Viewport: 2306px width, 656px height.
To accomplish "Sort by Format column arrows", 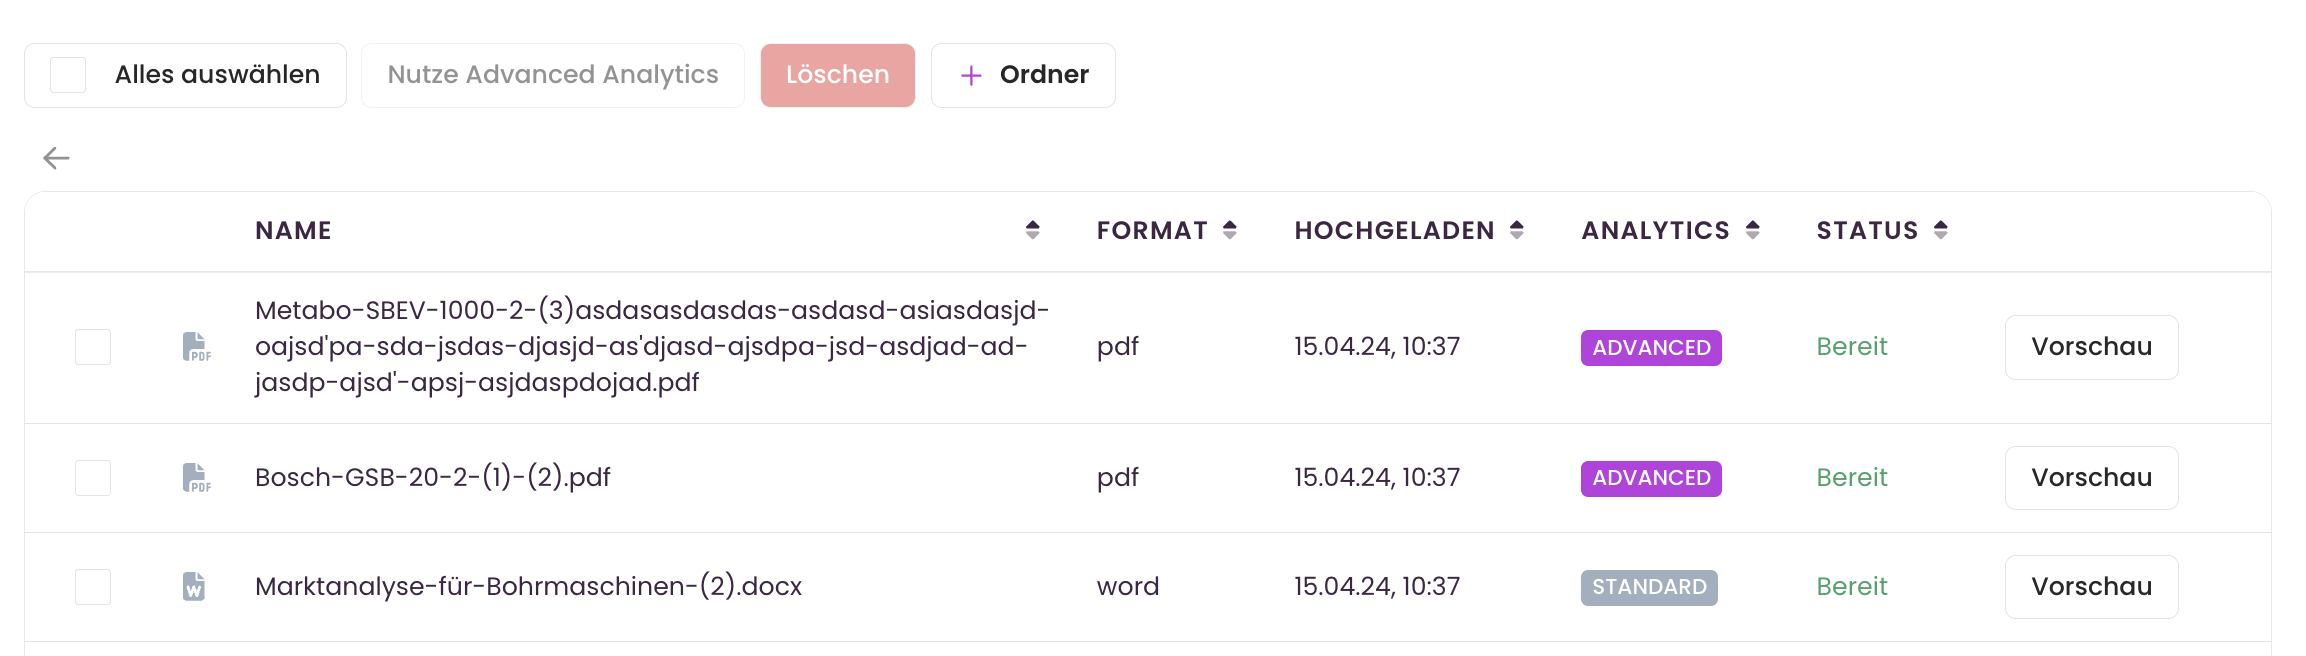I will point(1229,230).
